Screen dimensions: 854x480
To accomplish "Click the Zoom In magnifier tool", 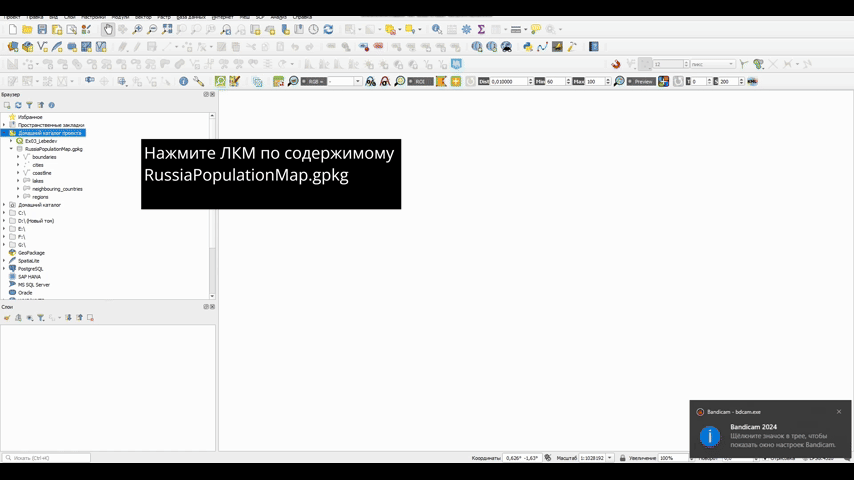I will [x=138, y=30].
